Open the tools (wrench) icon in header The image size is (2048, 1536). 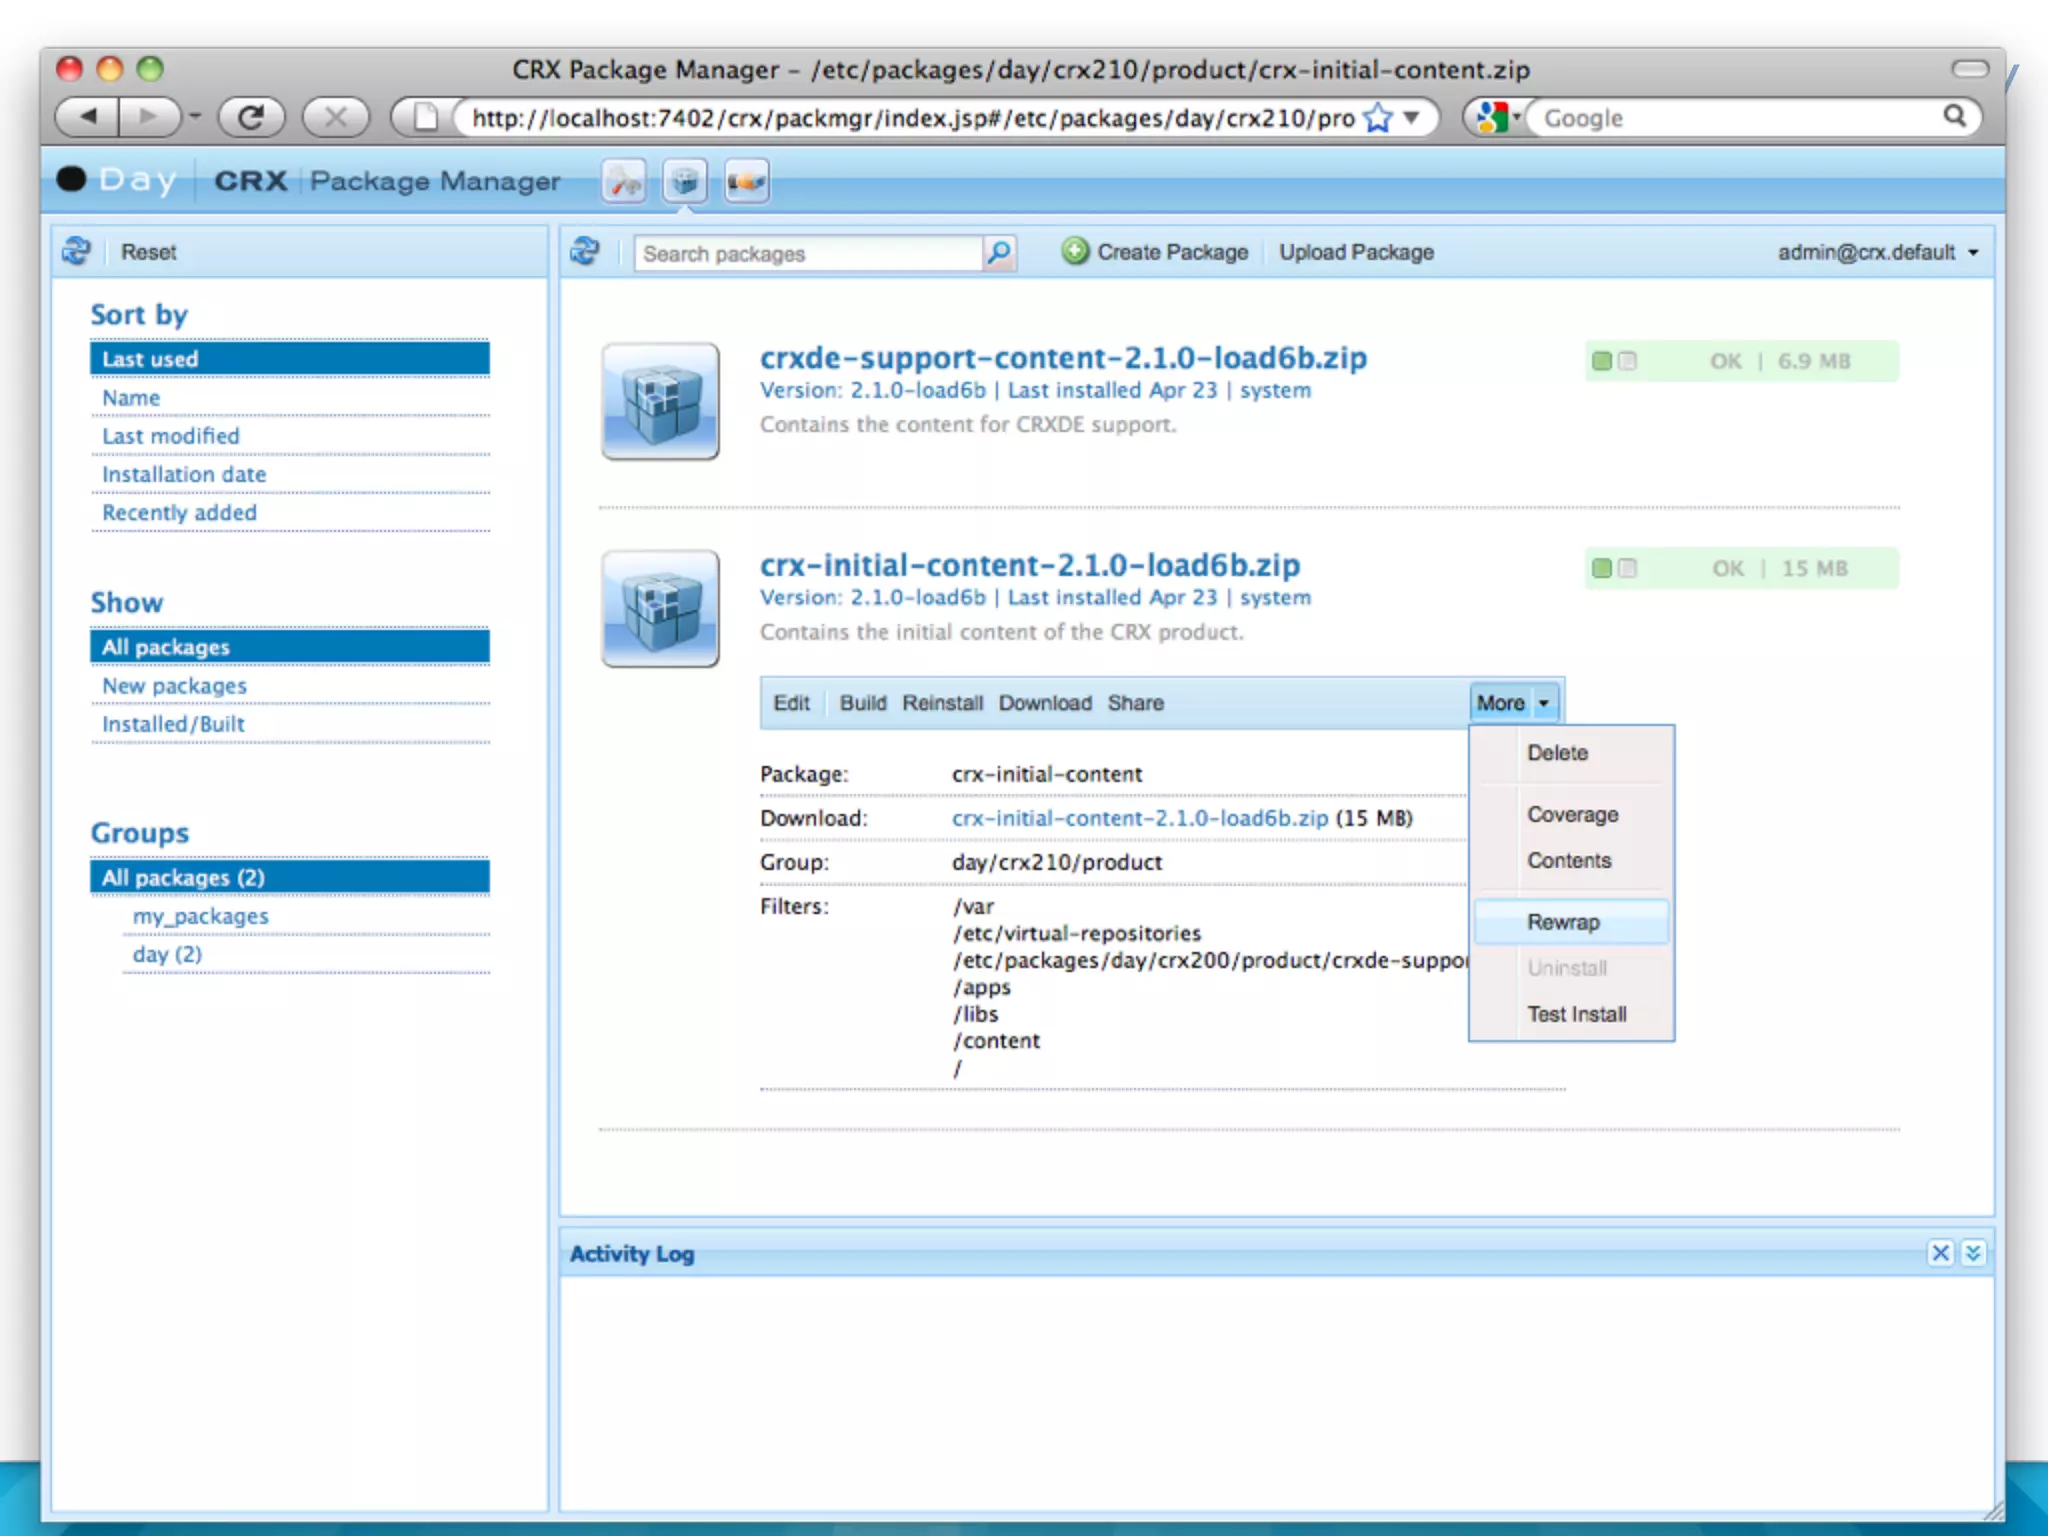click(x=624, y=182)
